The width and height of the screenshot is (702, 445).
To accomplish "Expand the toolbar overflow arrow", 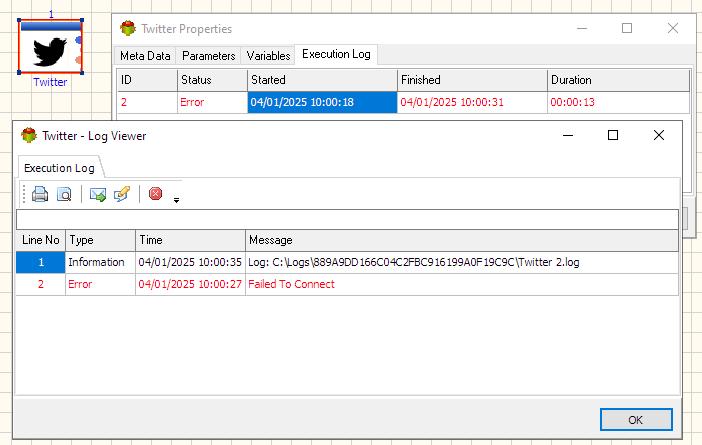I will pos(176,200).
